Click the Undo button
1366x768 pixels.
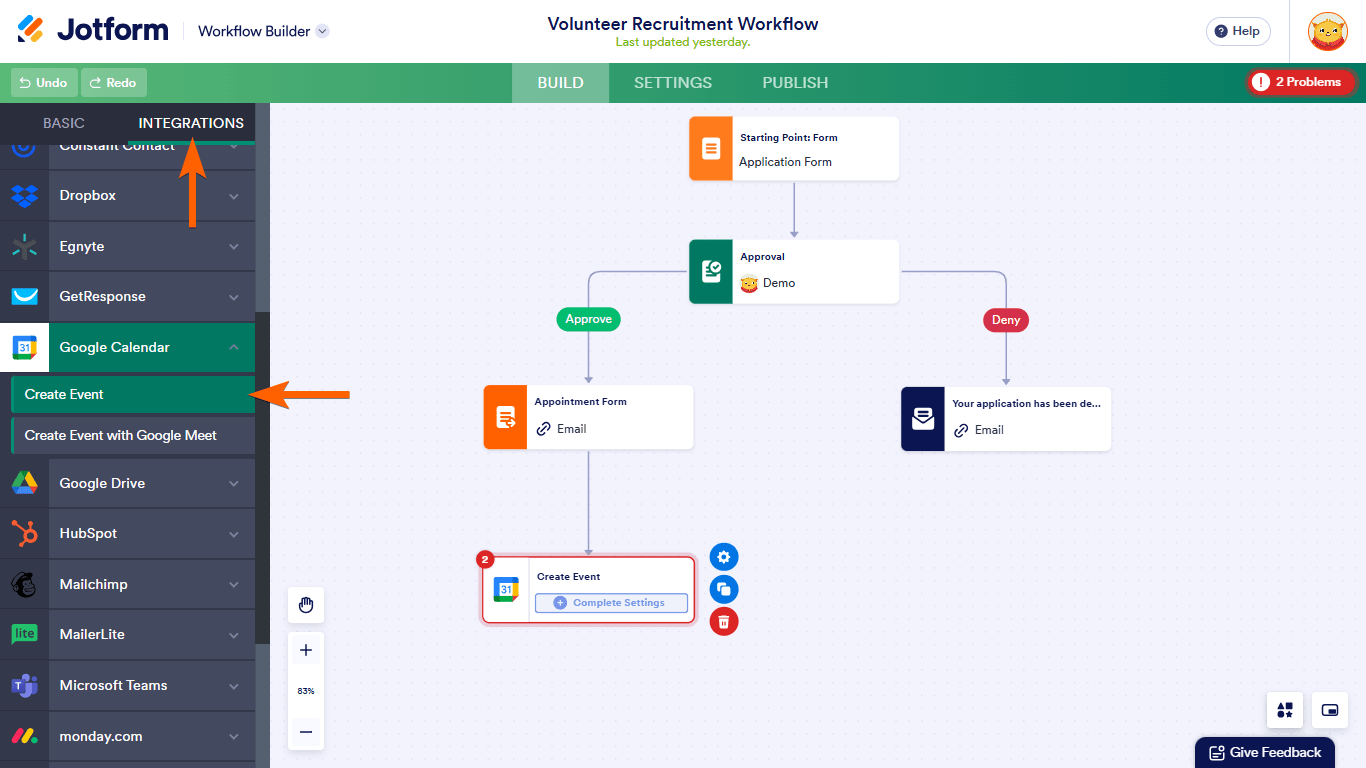[x=43, y=83]
